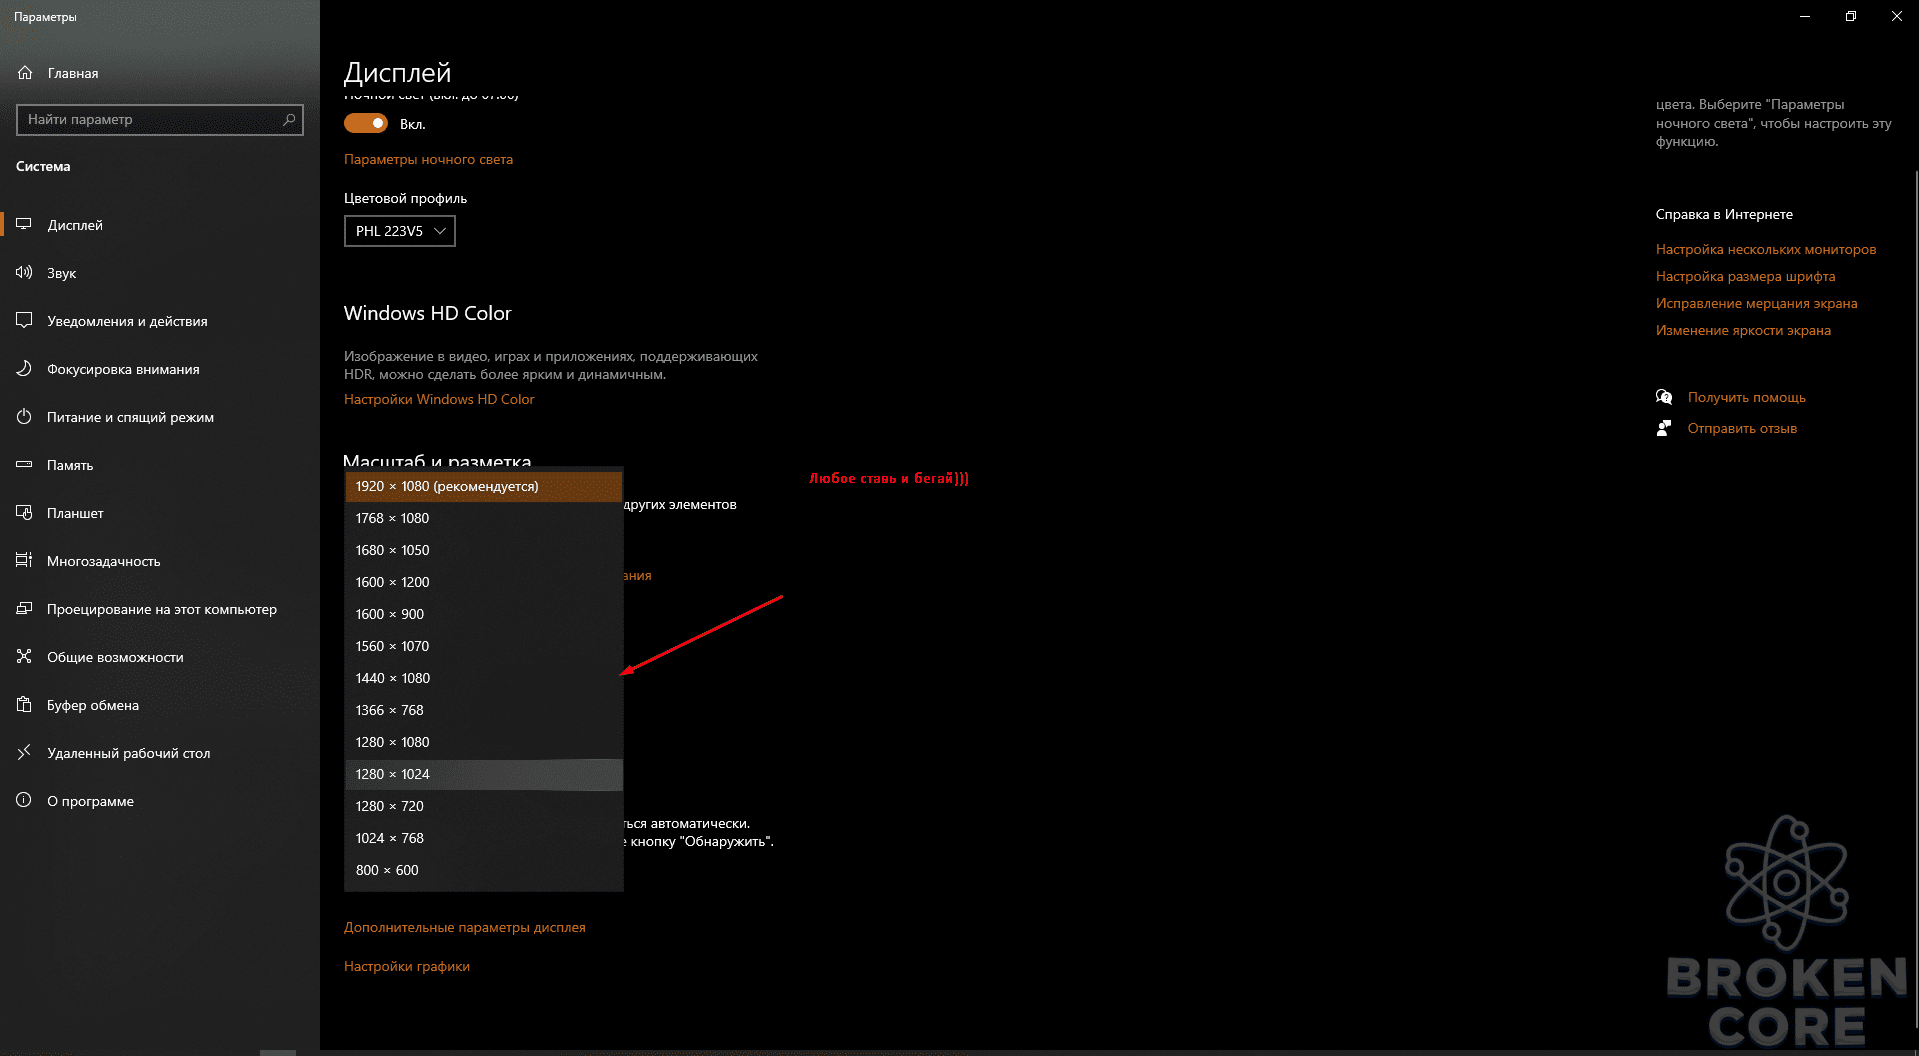Click the Получить помощь chat icon
Image resolution: width=1919 pixels, height=1056 pixels.
(1664, 397)
